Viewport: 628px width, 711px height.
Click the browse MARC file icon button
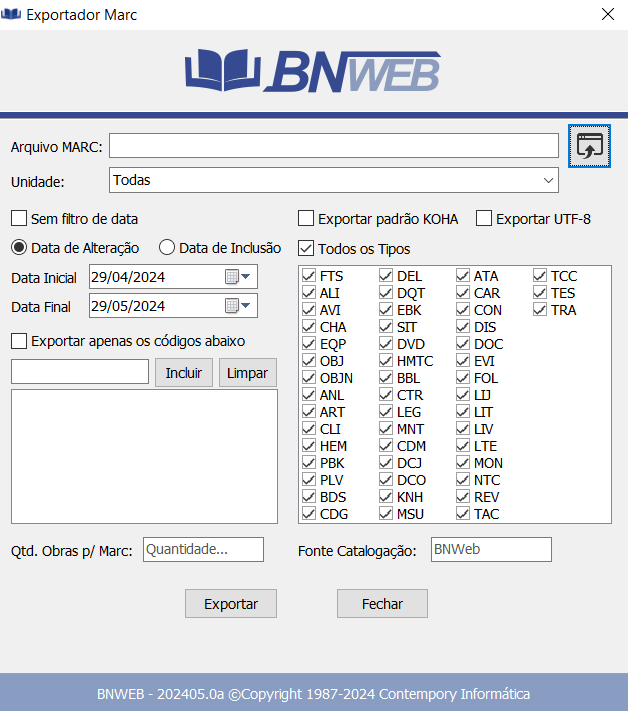[x=589, y=146]
